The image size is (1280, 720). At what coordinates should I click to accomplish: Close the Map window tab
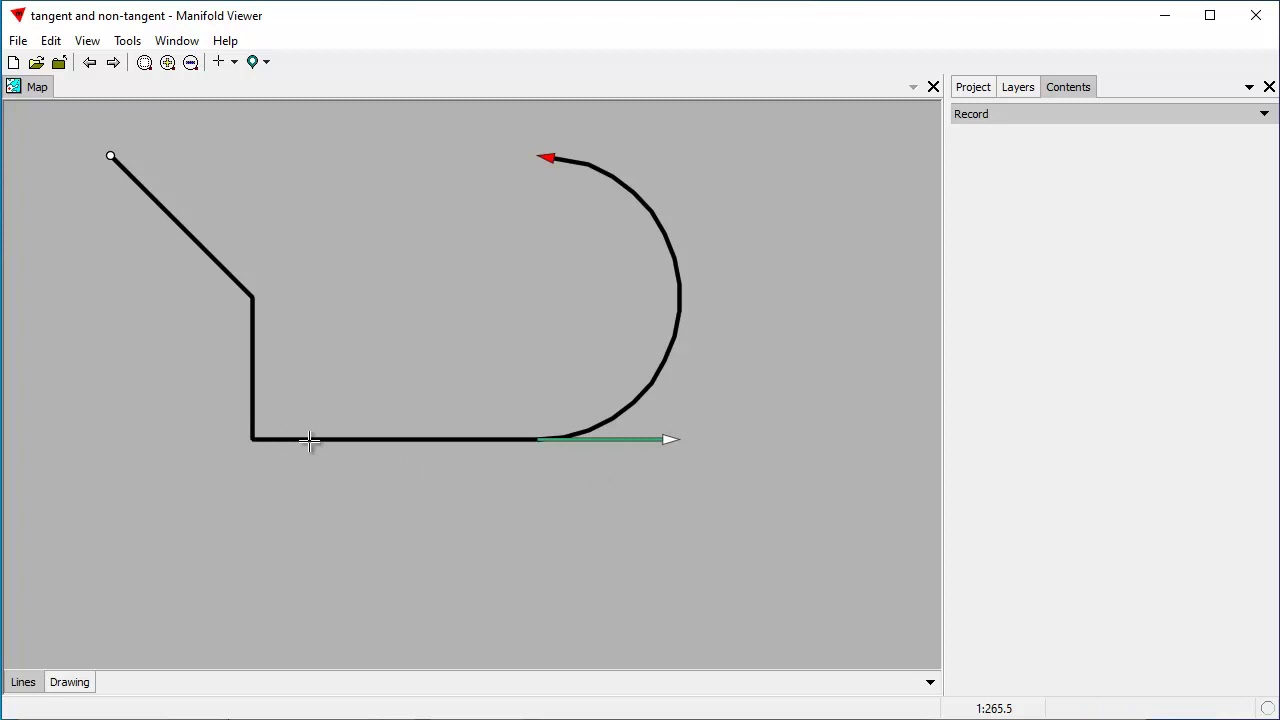933,87
